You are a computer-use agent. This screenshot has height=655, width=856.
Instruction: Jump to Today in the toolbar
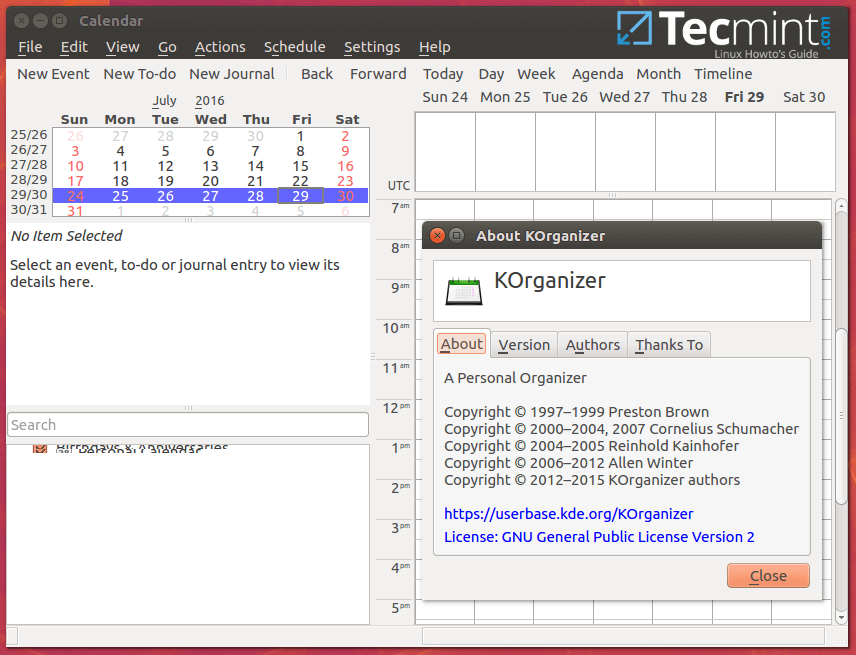443,74
